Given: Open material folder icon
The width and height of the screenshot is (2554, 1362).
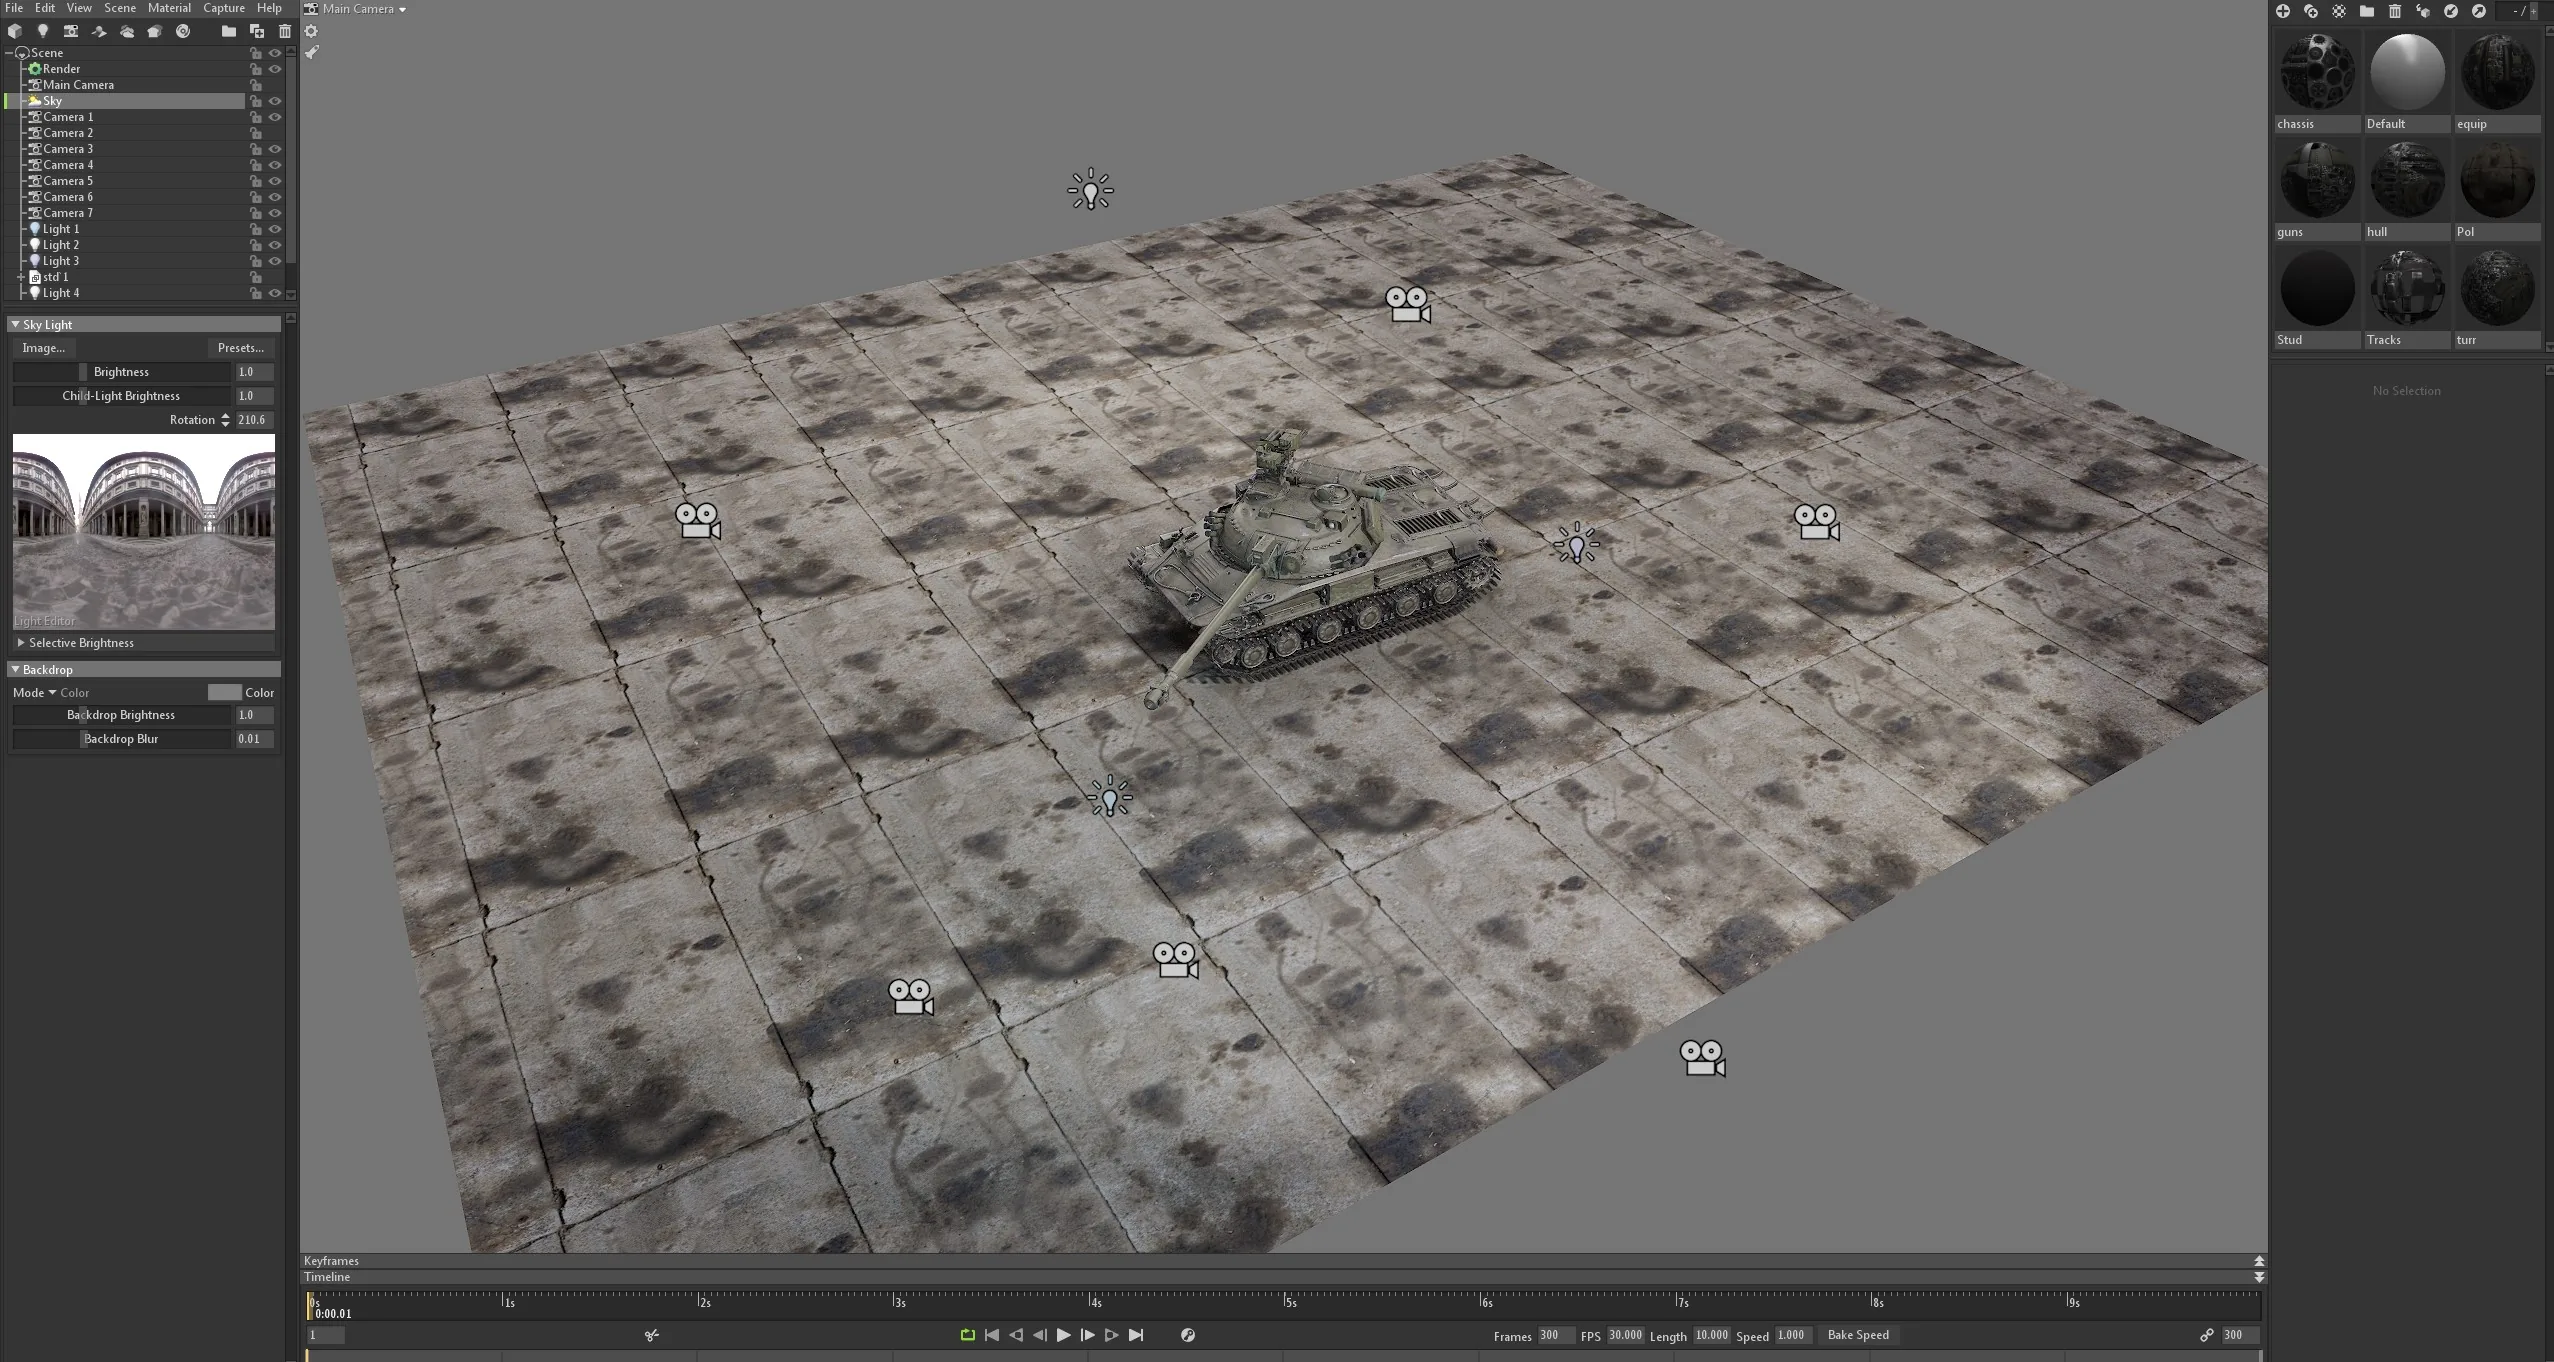Looking at the screenshot, I should click(2367, 11).
